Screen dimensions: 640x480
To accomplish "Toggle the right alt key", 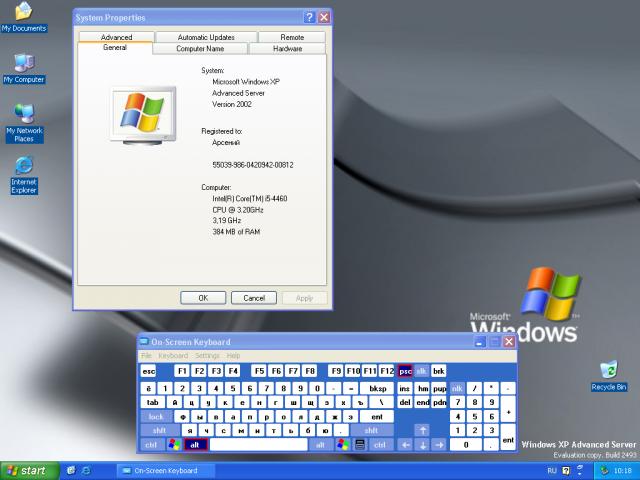I will (321, 444).
